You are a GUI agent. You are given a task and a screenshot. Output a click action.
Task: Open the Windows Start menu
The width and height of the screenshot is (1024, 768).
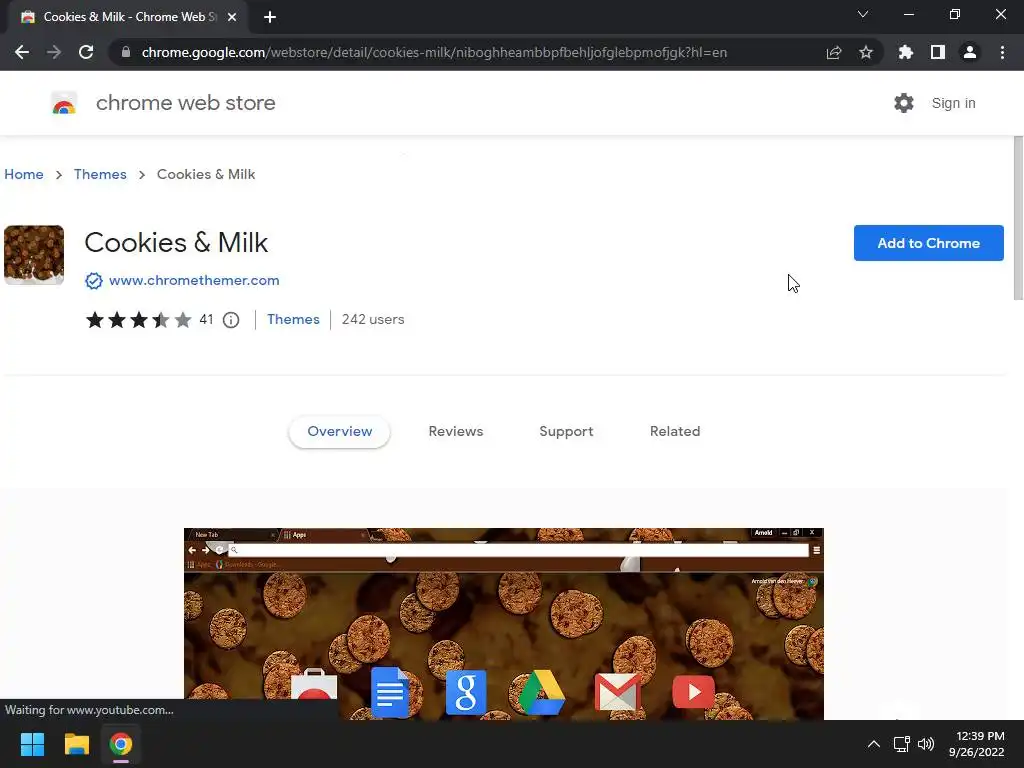pos(32,744)
